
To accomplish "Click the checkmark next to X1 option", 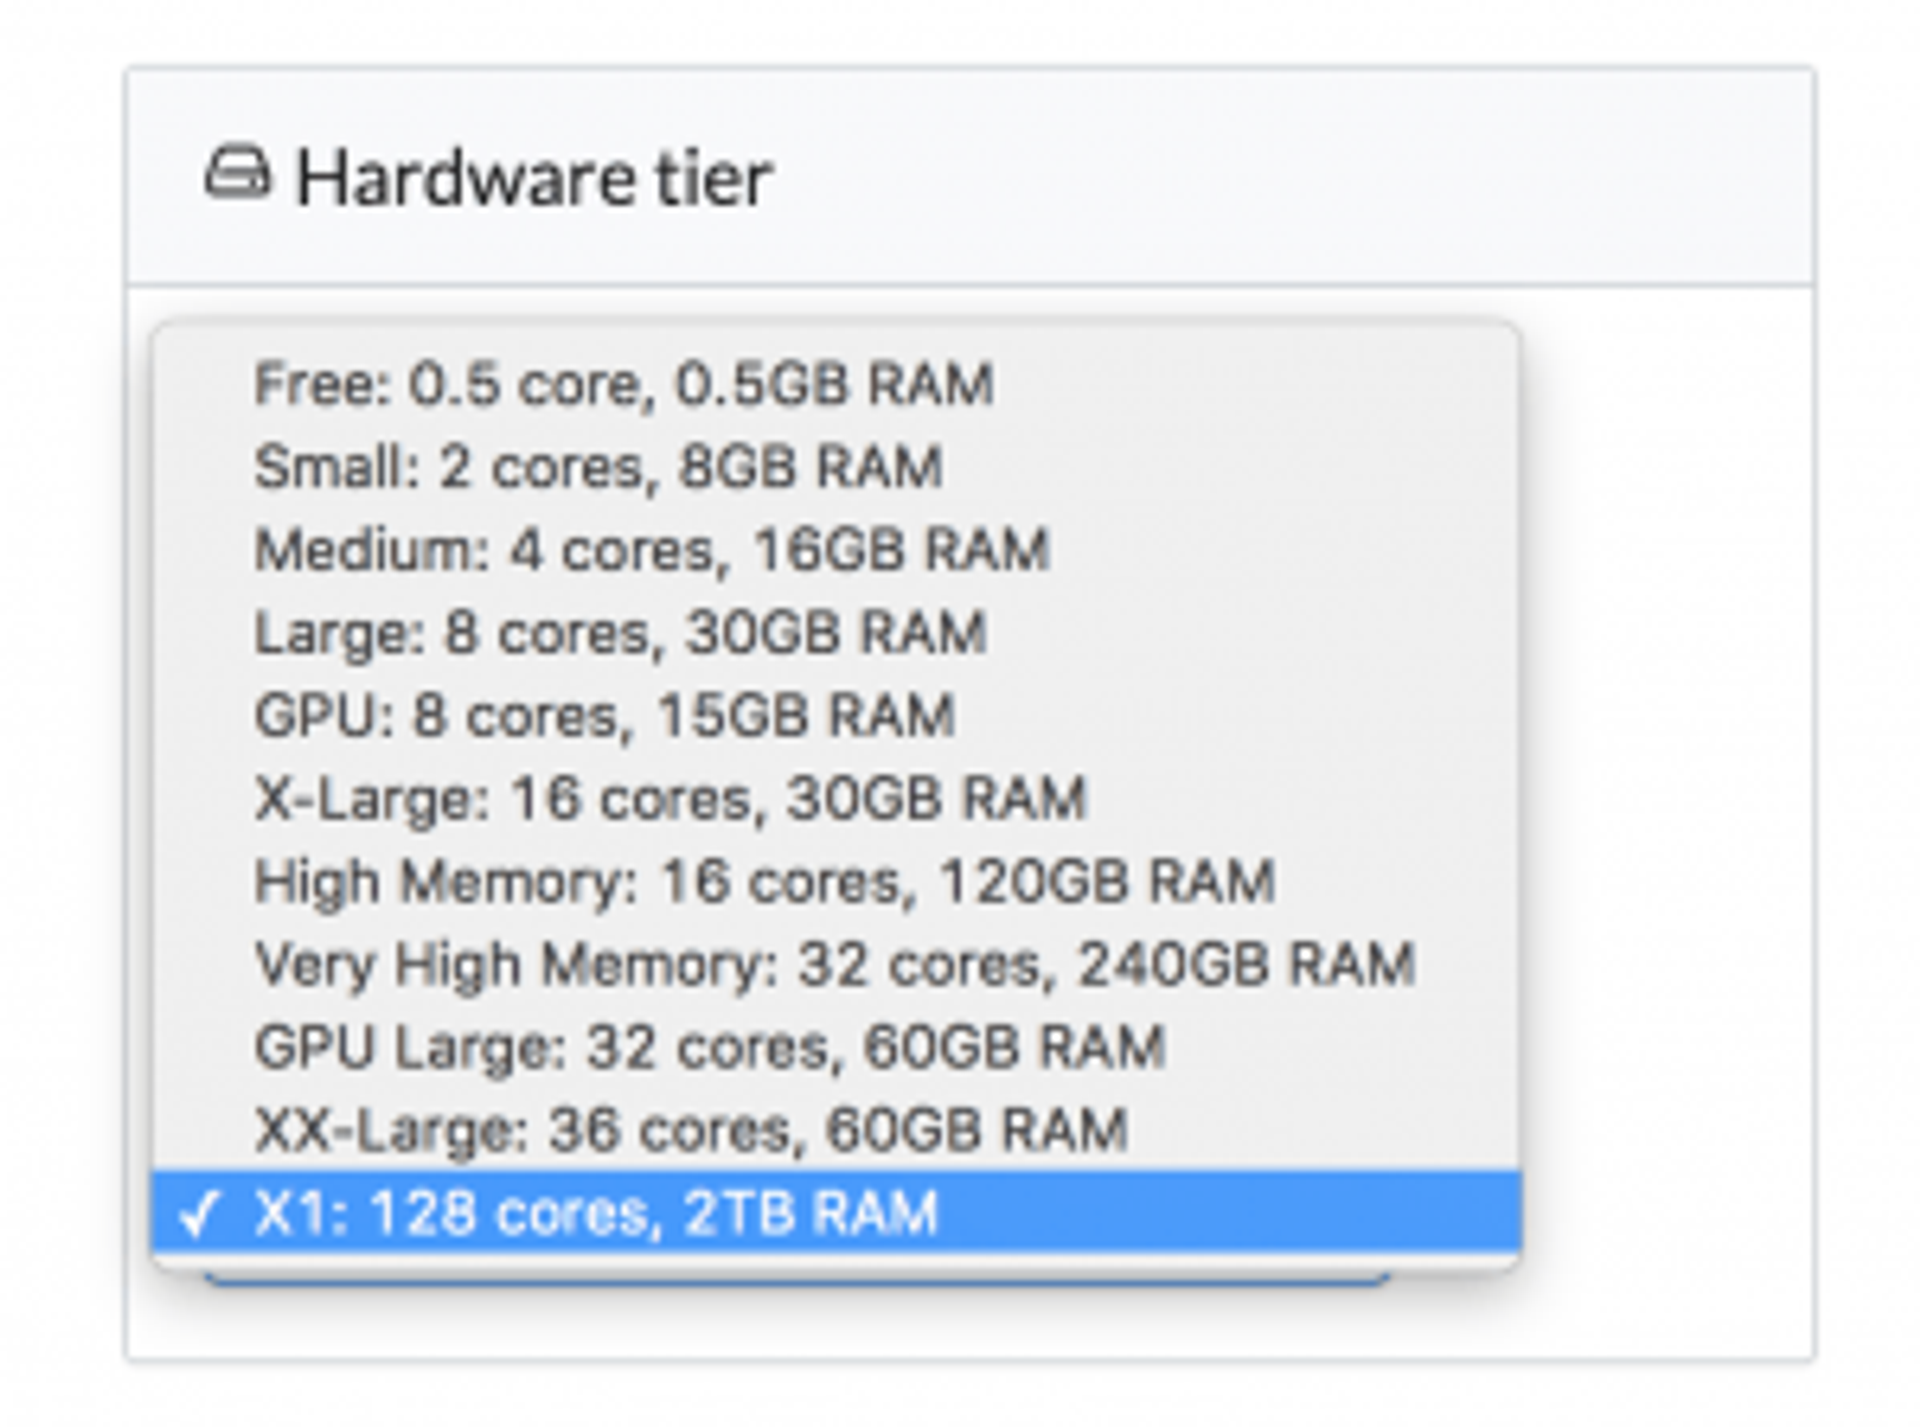I will tap(197, 1213).
